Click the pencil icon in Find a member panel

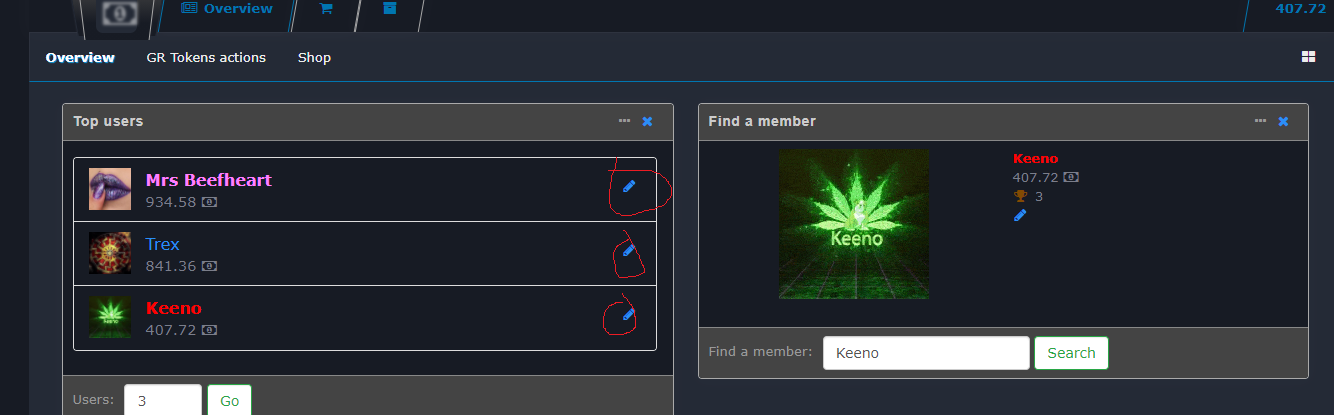[x=1020, y=215]
